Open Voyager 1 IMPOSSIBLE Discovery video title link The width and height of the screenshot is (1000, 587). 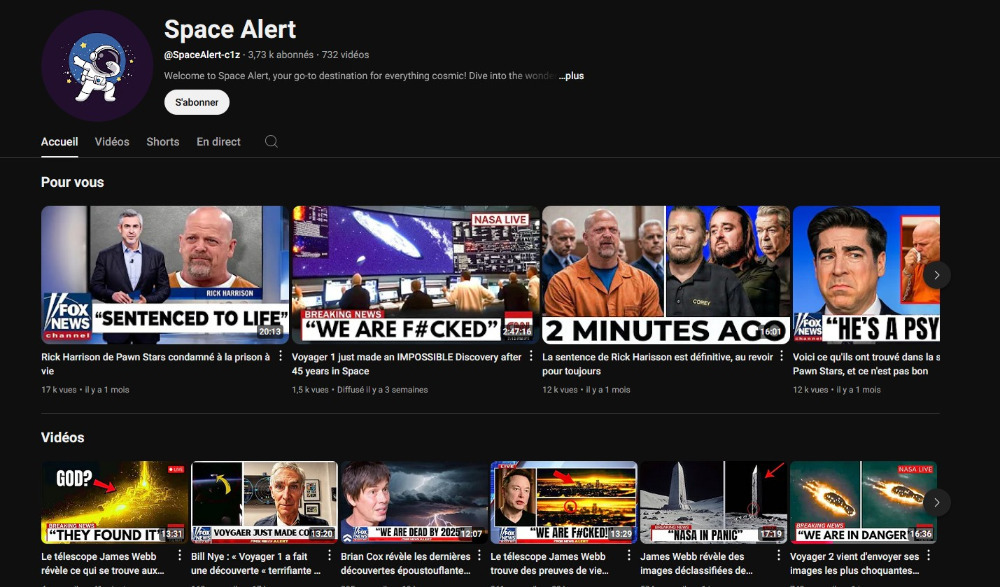406,364
